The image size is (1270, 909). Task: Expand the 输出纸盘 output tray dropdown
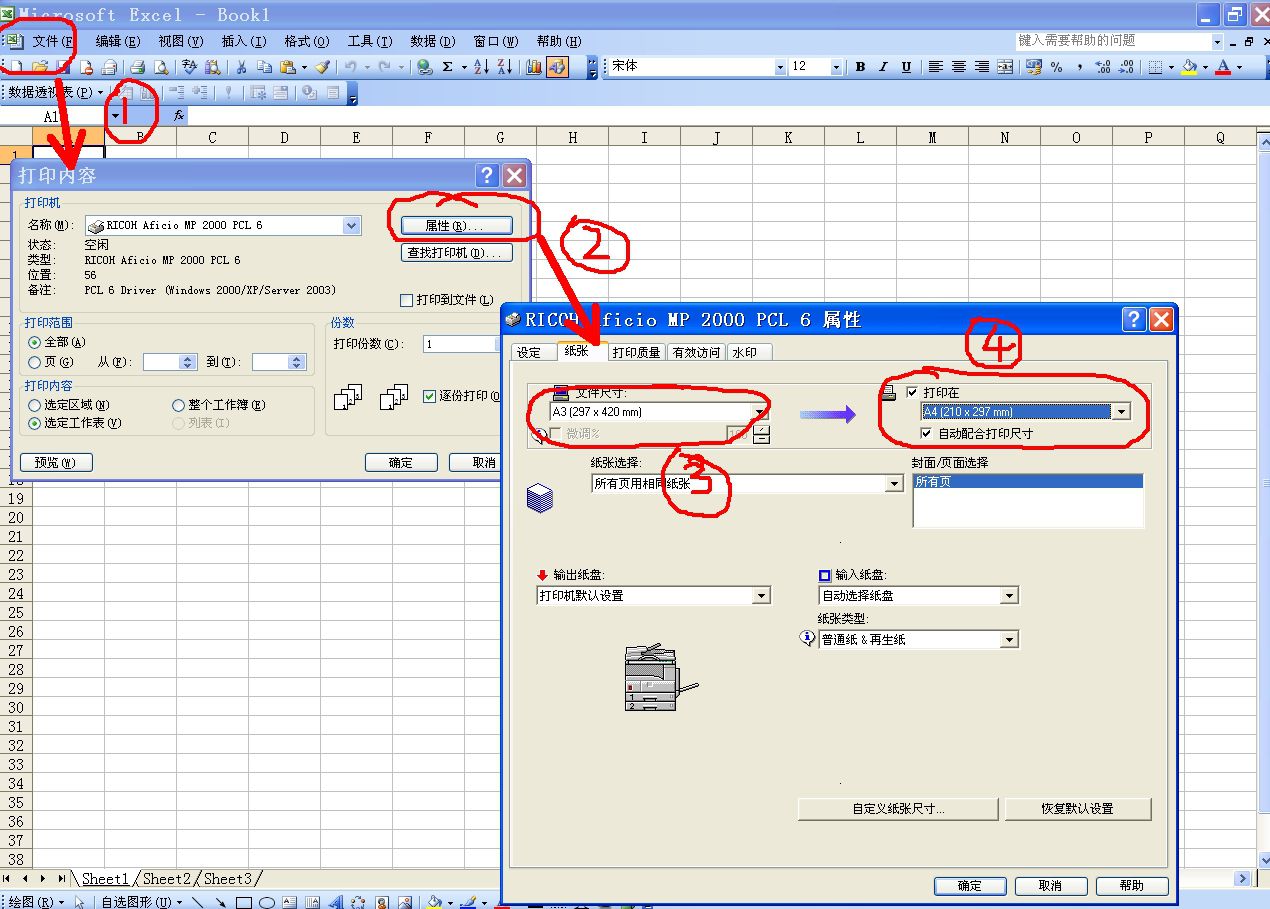(761, 596)
